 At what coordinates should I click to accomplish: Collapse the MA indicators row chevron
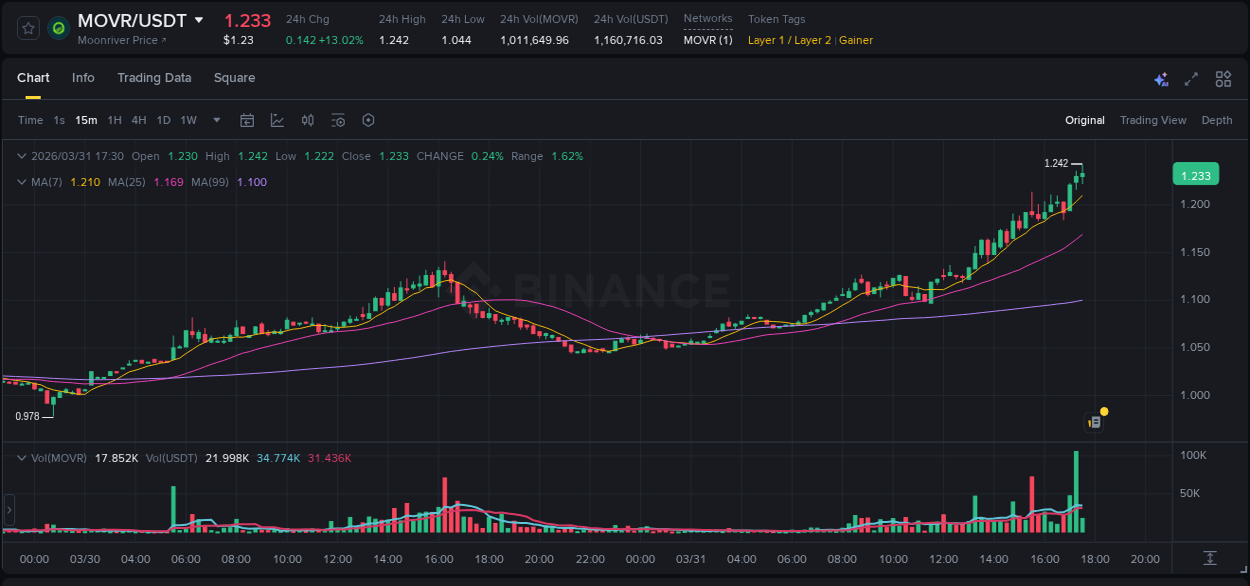(x=21, y=182)
